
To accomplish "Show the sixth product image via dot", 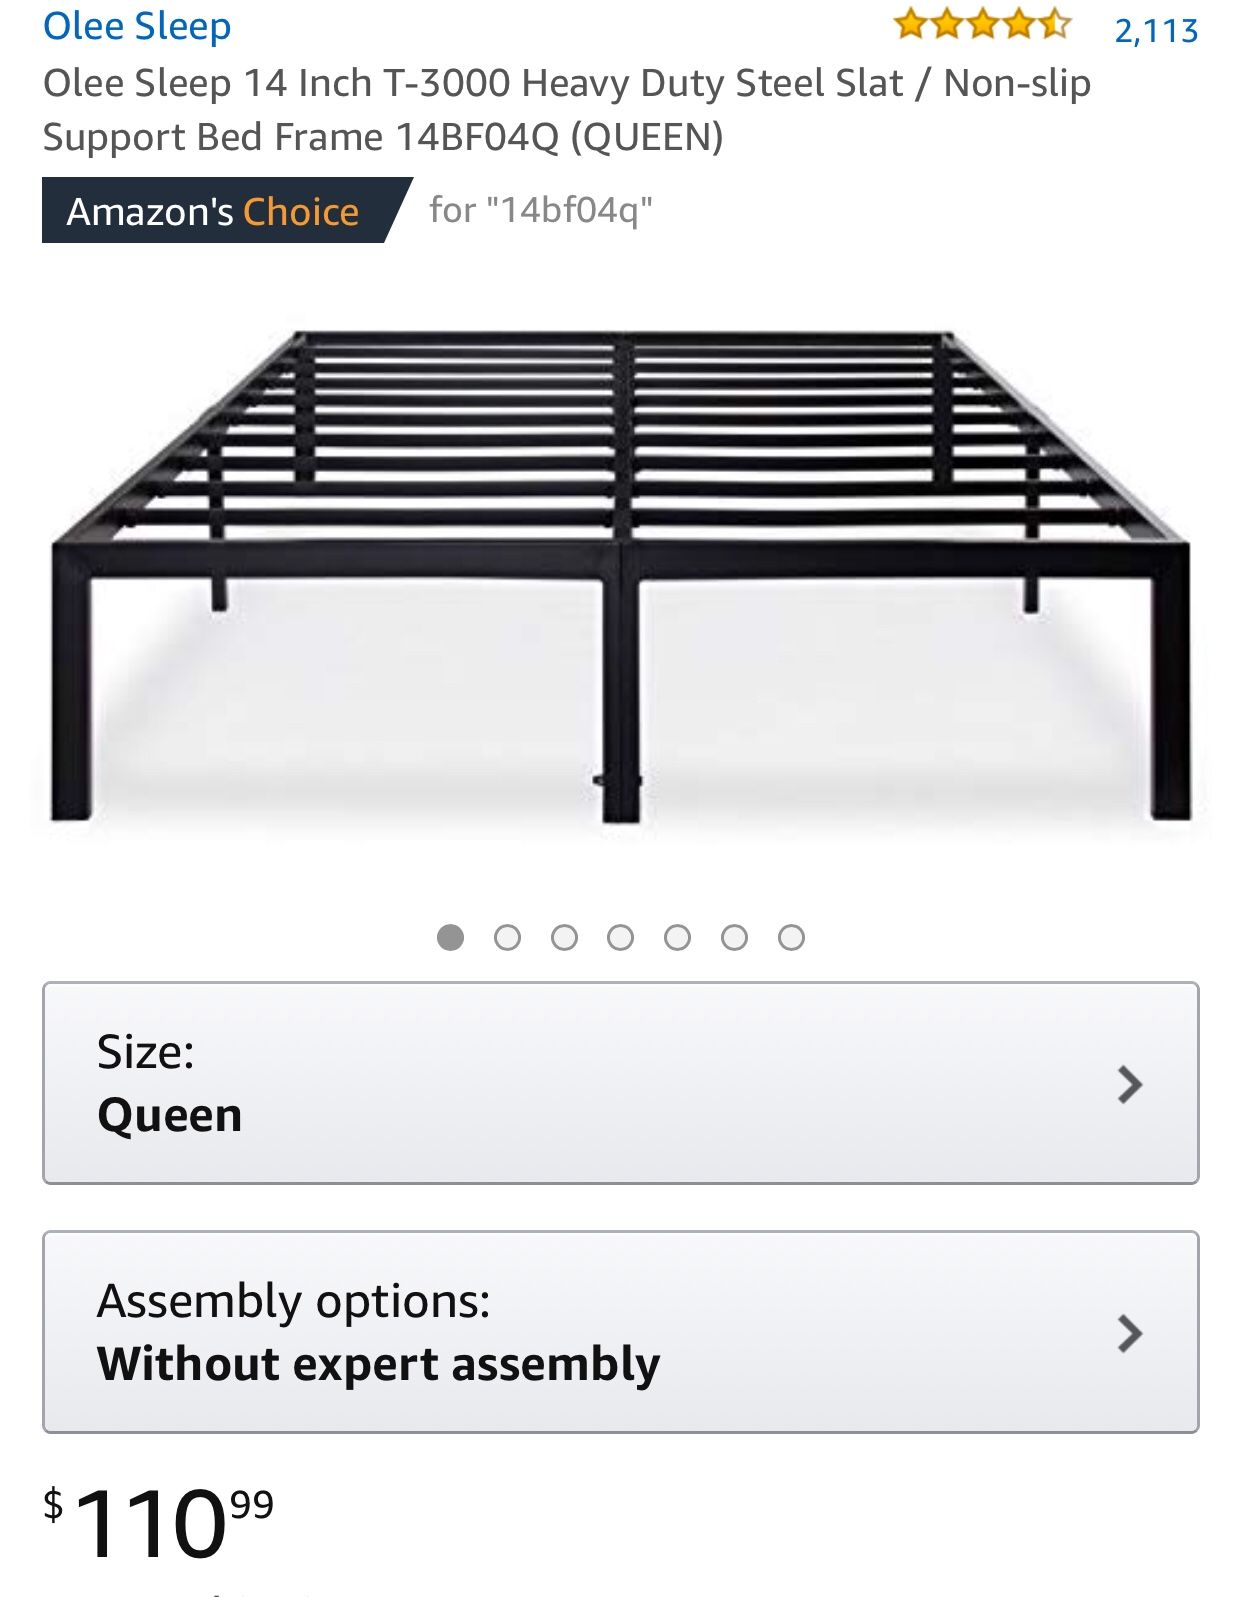I will (x=735, y=937).
